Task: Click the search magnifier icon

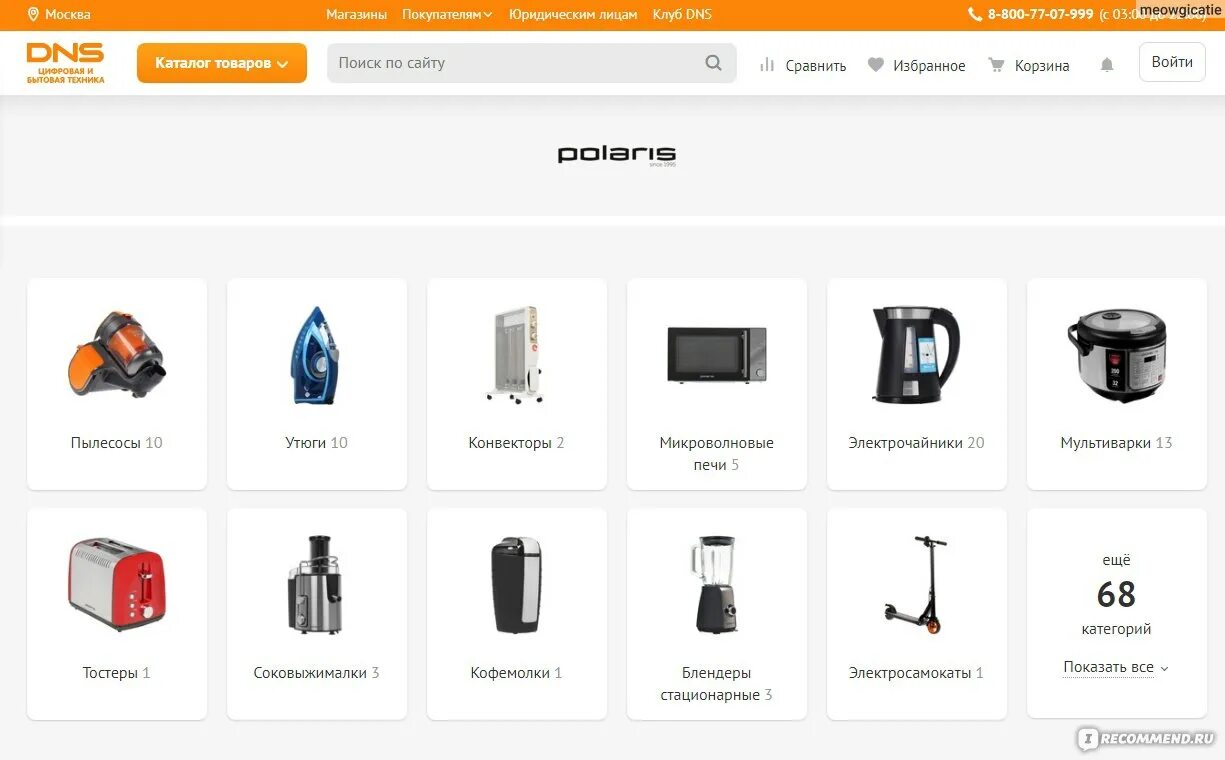Action: 713,63
